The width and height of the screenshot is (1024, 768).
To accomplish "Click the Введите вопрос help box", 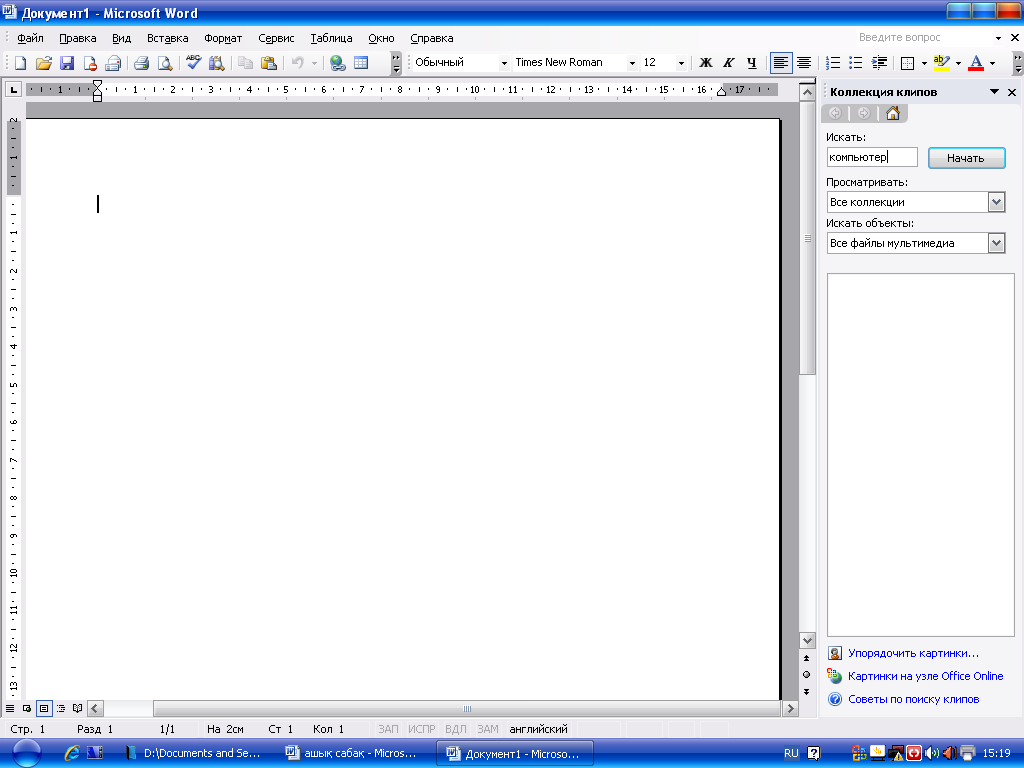I will (924, 38).
